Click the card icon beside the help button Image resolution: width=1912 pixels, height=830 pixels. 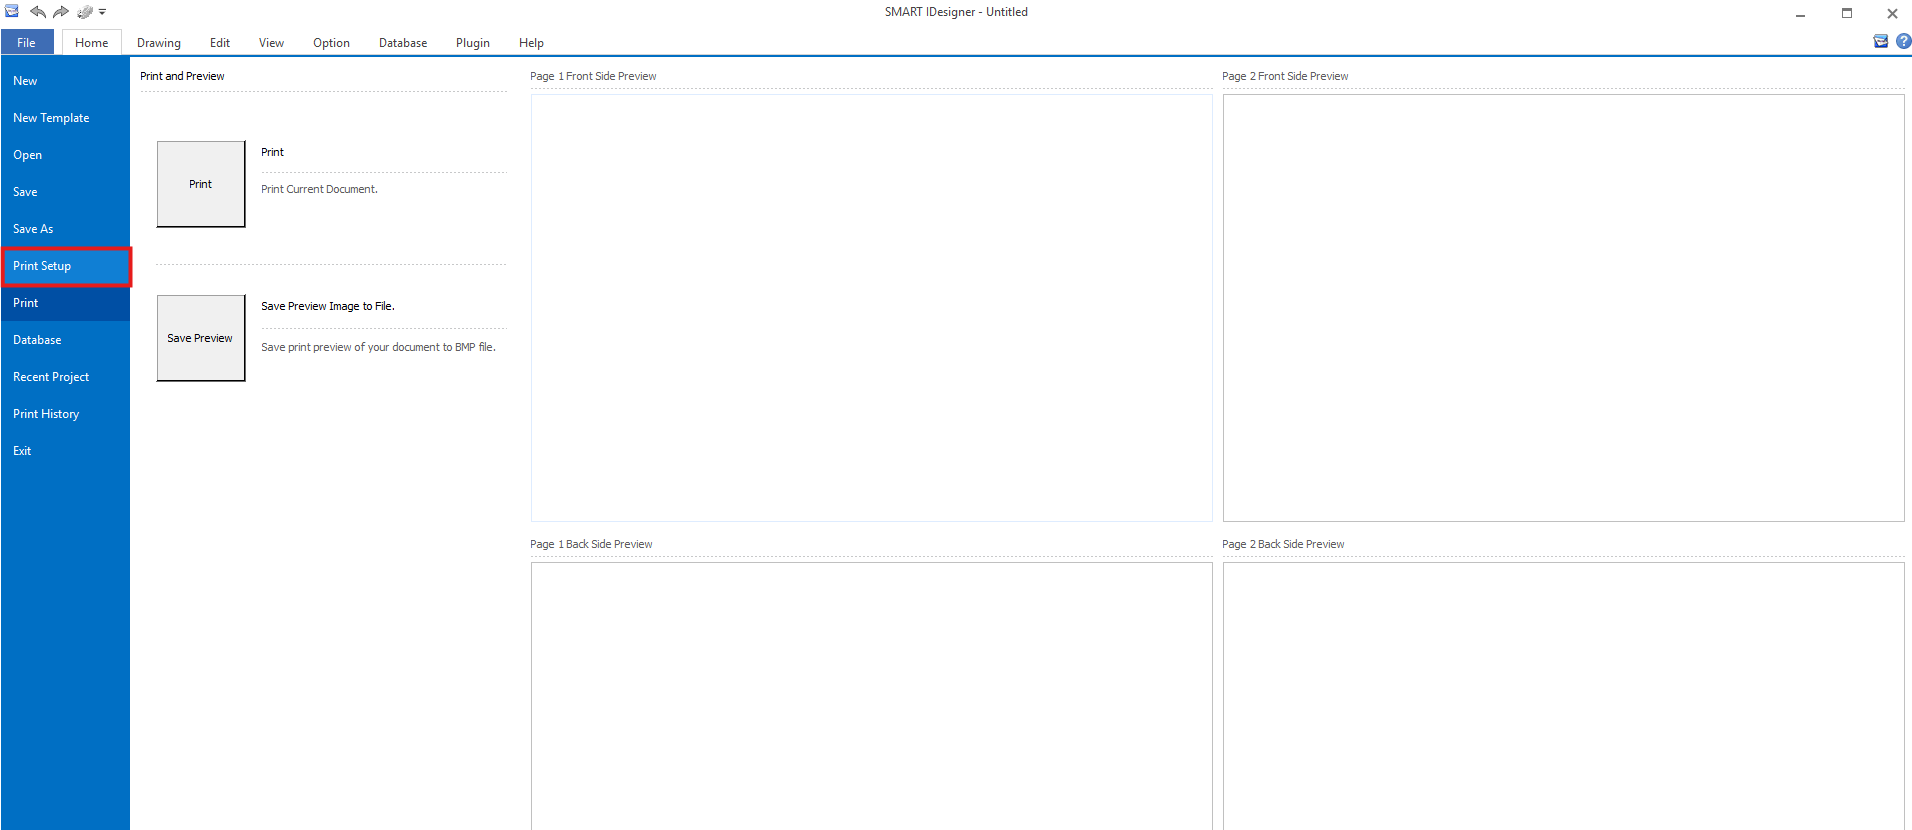click(1881, 41)
